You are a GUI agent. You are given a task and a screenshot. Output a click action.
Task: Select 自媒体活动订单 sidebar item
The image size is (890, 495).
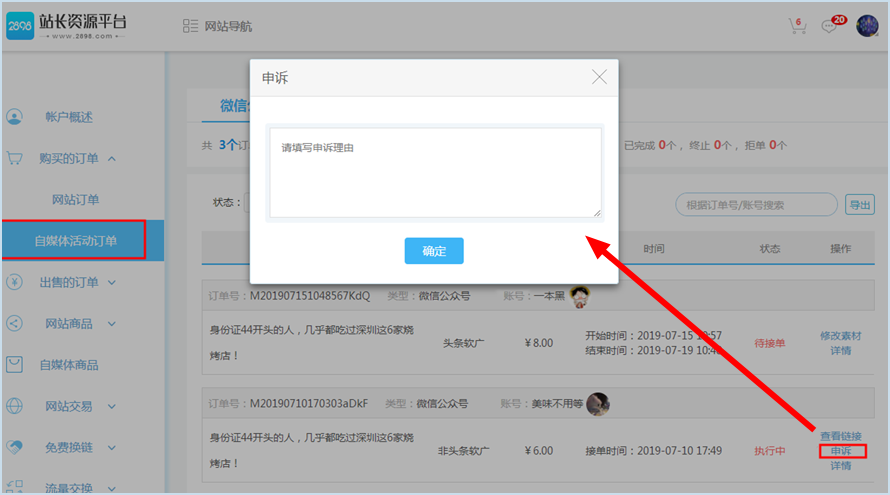(x=75, y=240)
